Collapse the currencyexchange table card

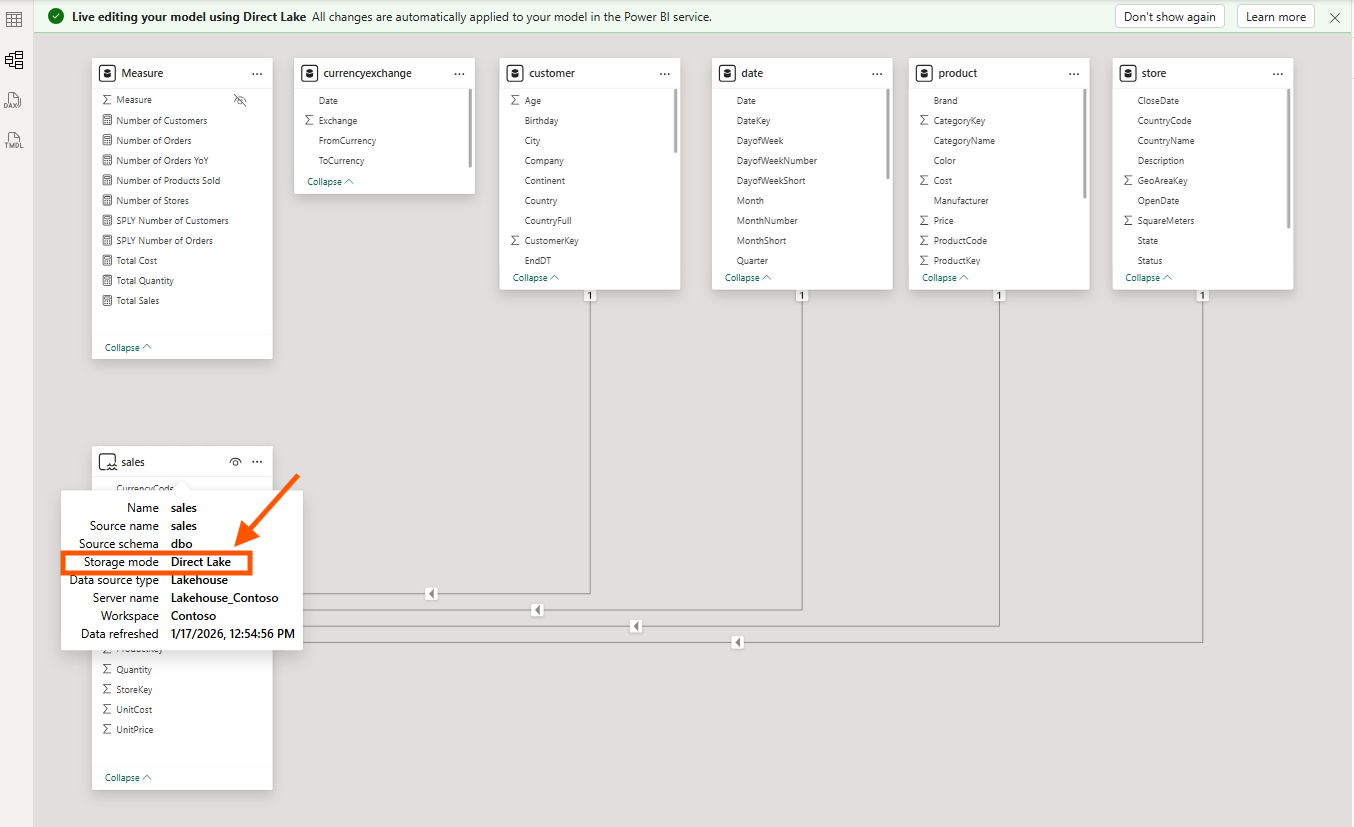pos(330,182)
